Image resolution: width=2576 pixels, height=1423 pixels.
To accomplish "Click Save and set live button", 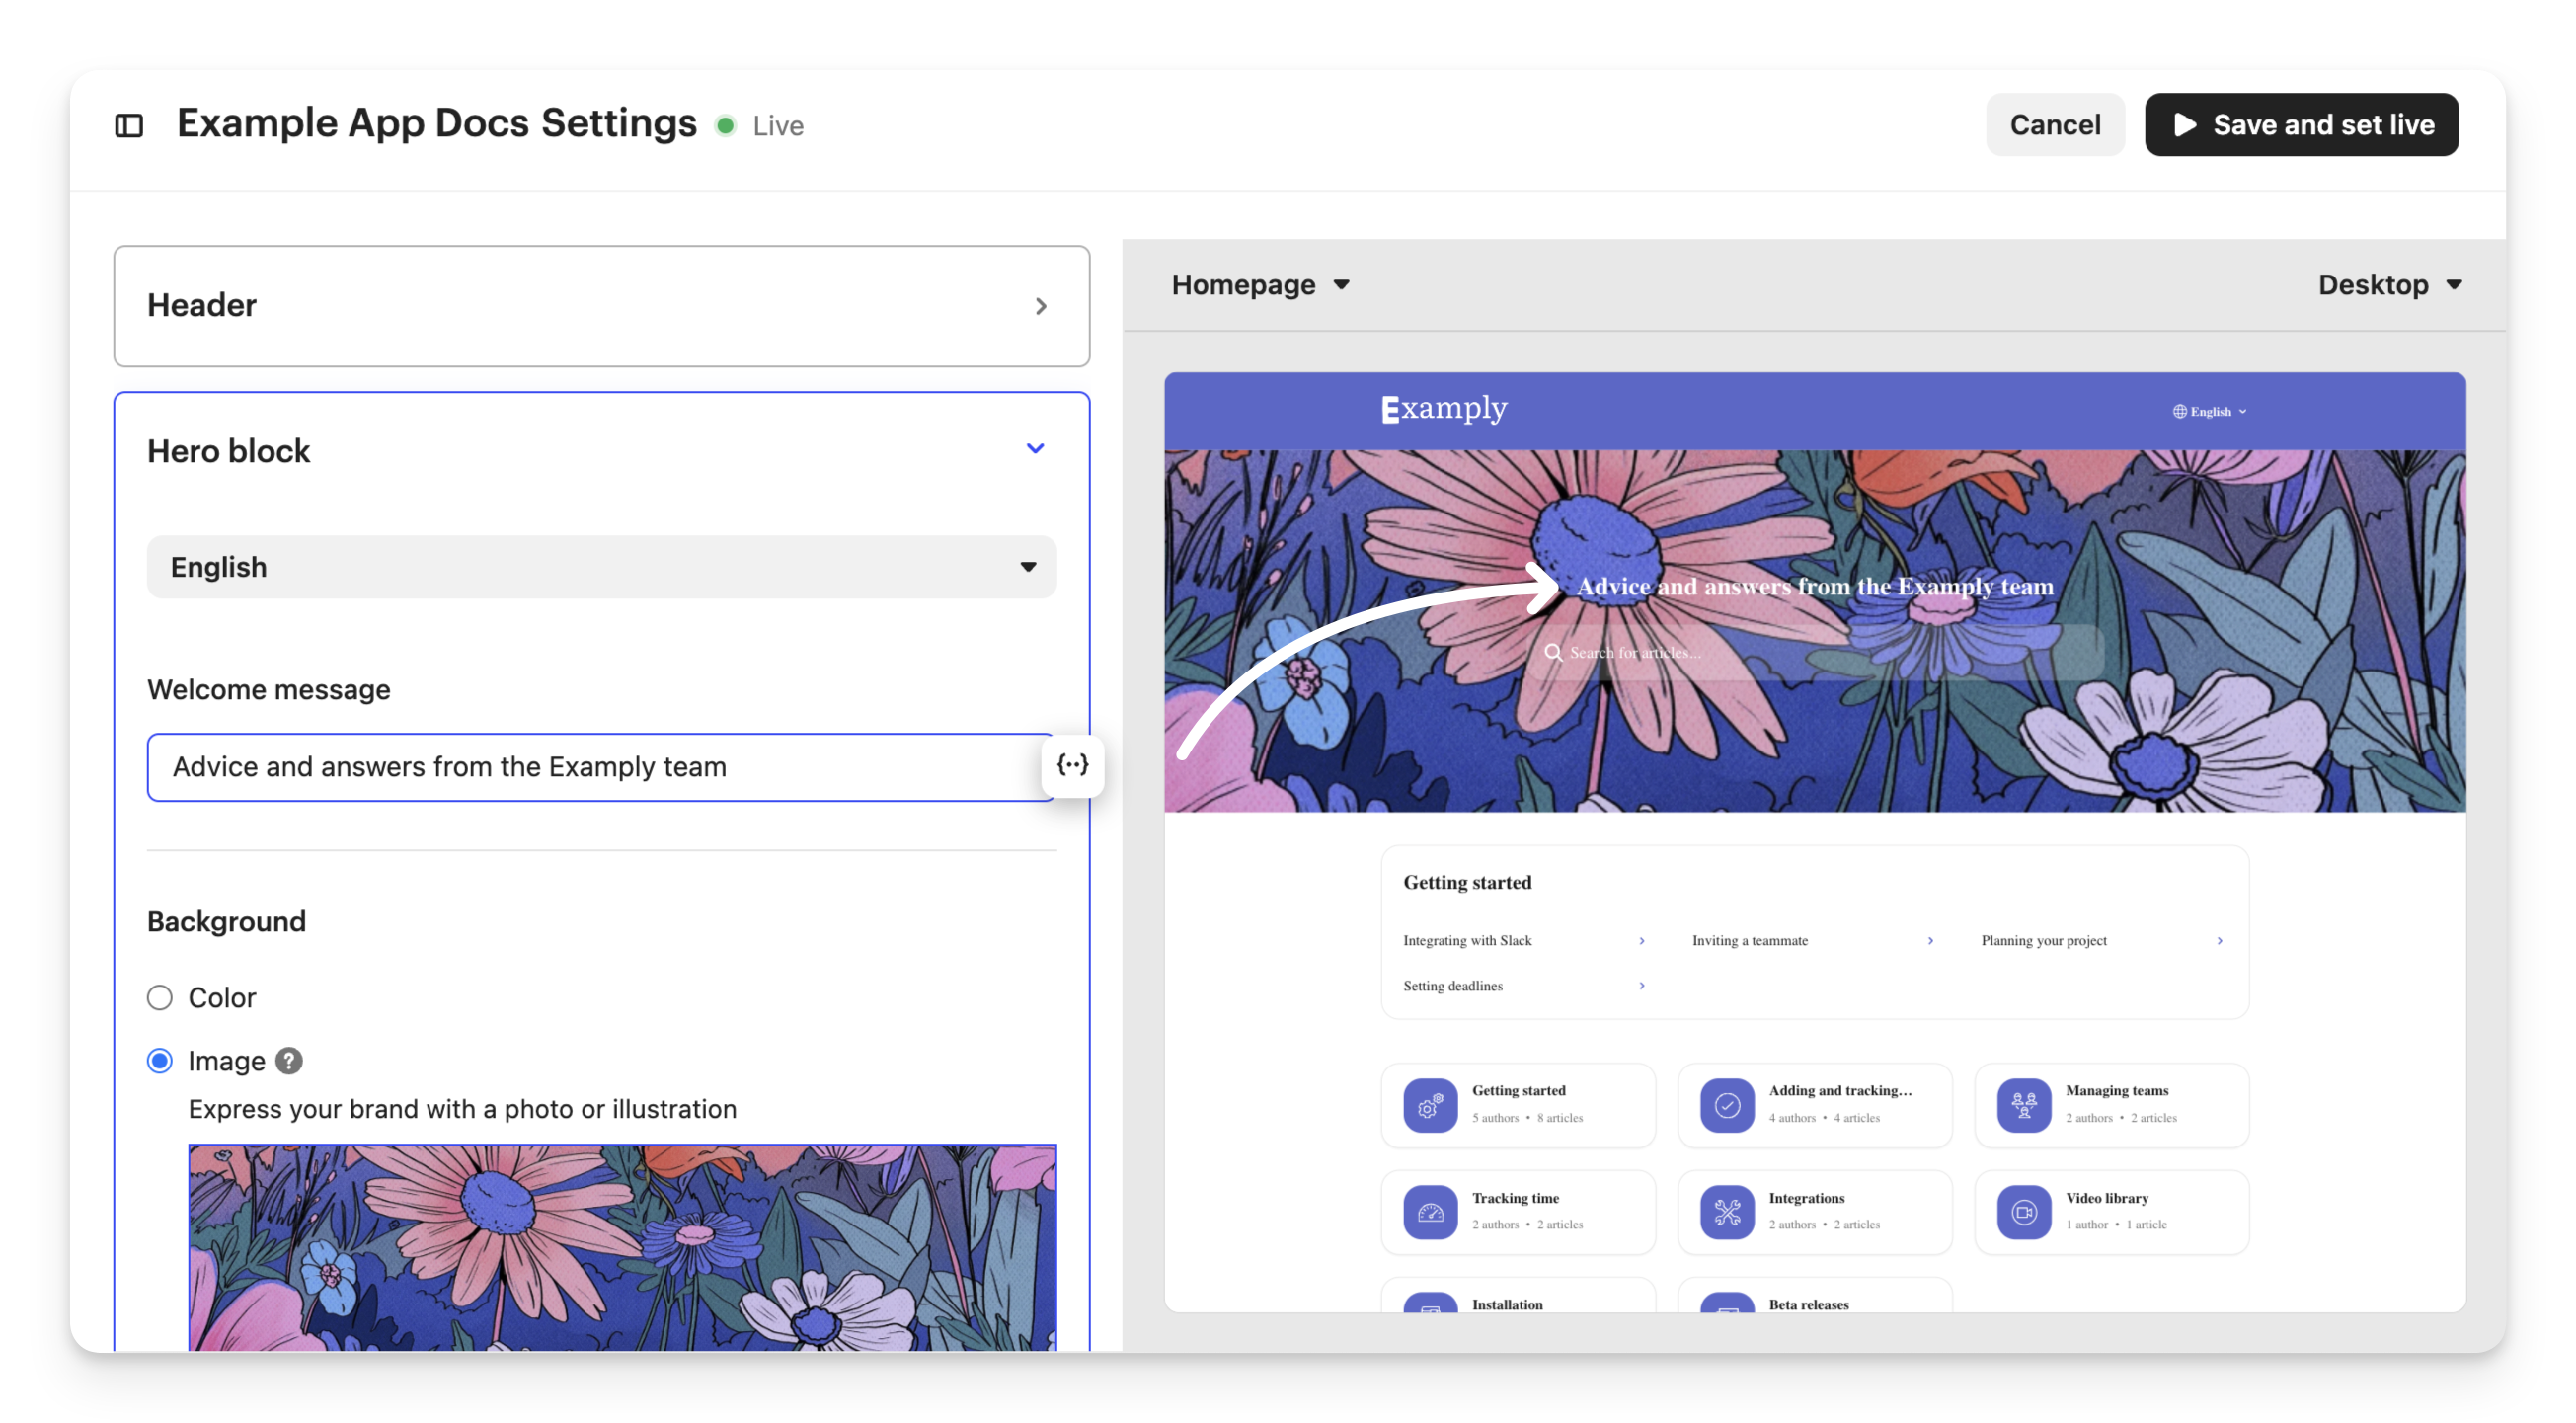I will click(2301, 125).
